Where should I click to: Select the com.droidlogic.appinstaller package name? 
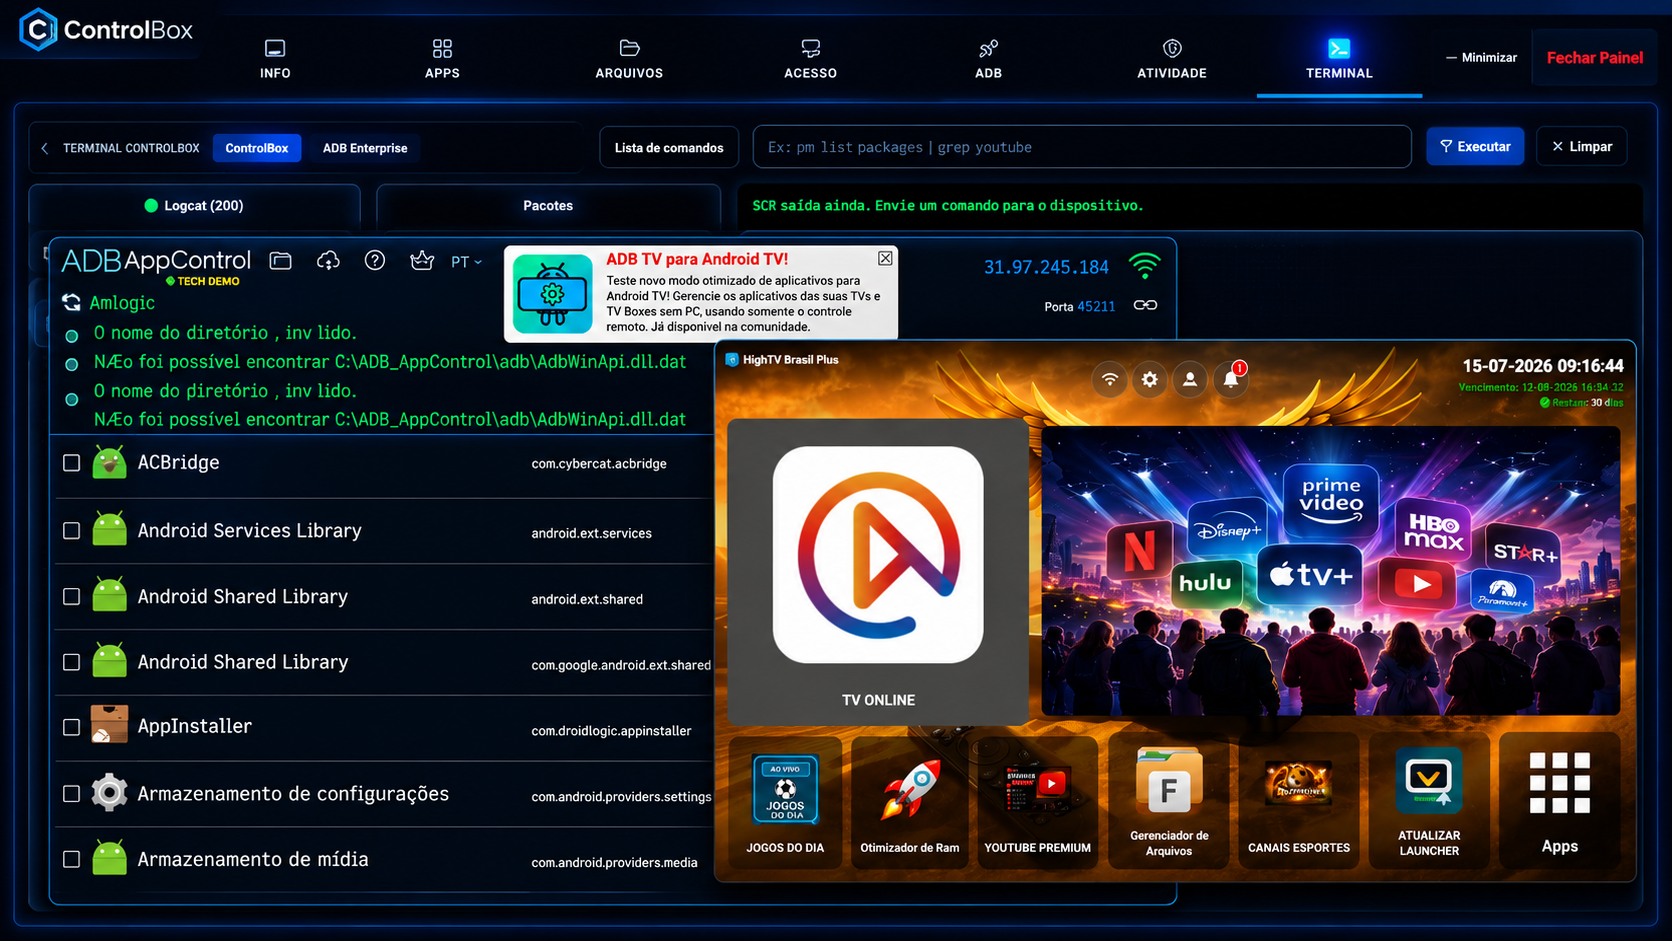(611, 731)
